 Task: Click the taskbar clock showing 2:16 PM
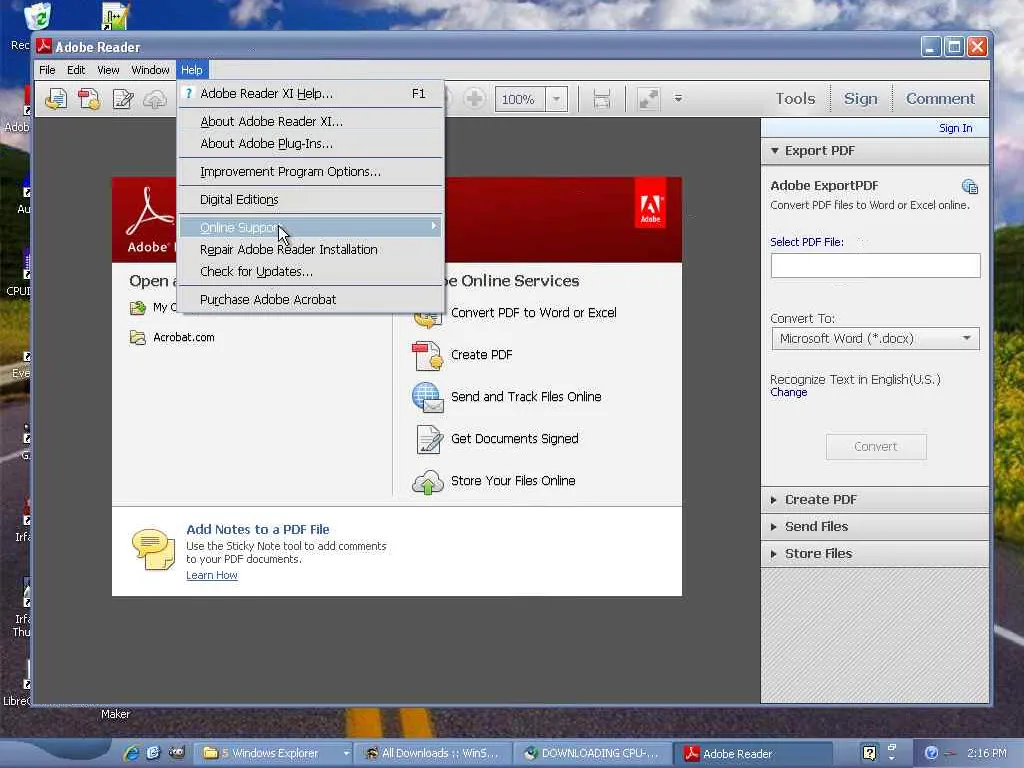[987, 754]
